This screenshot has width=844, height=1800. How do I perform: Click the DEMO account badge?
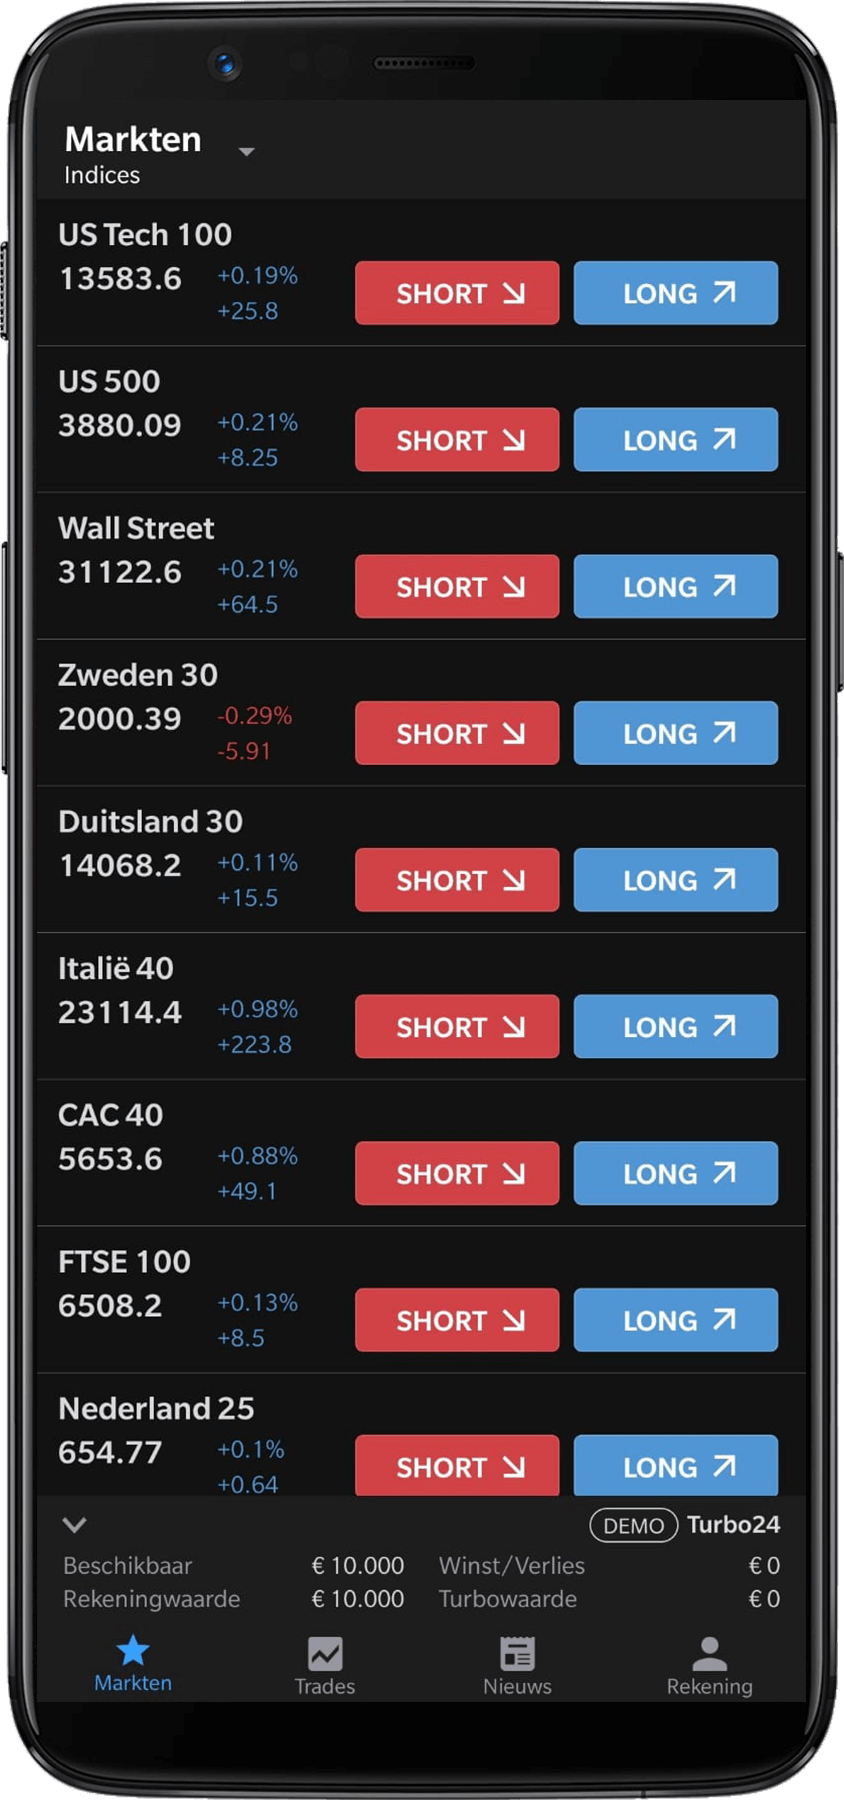click(x=634, y=1525)
